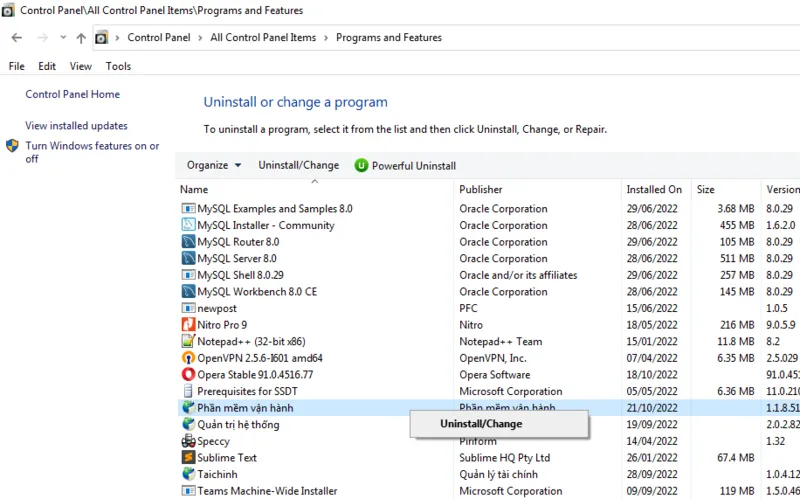Open the Control Panel Home link

click(72, 94)
